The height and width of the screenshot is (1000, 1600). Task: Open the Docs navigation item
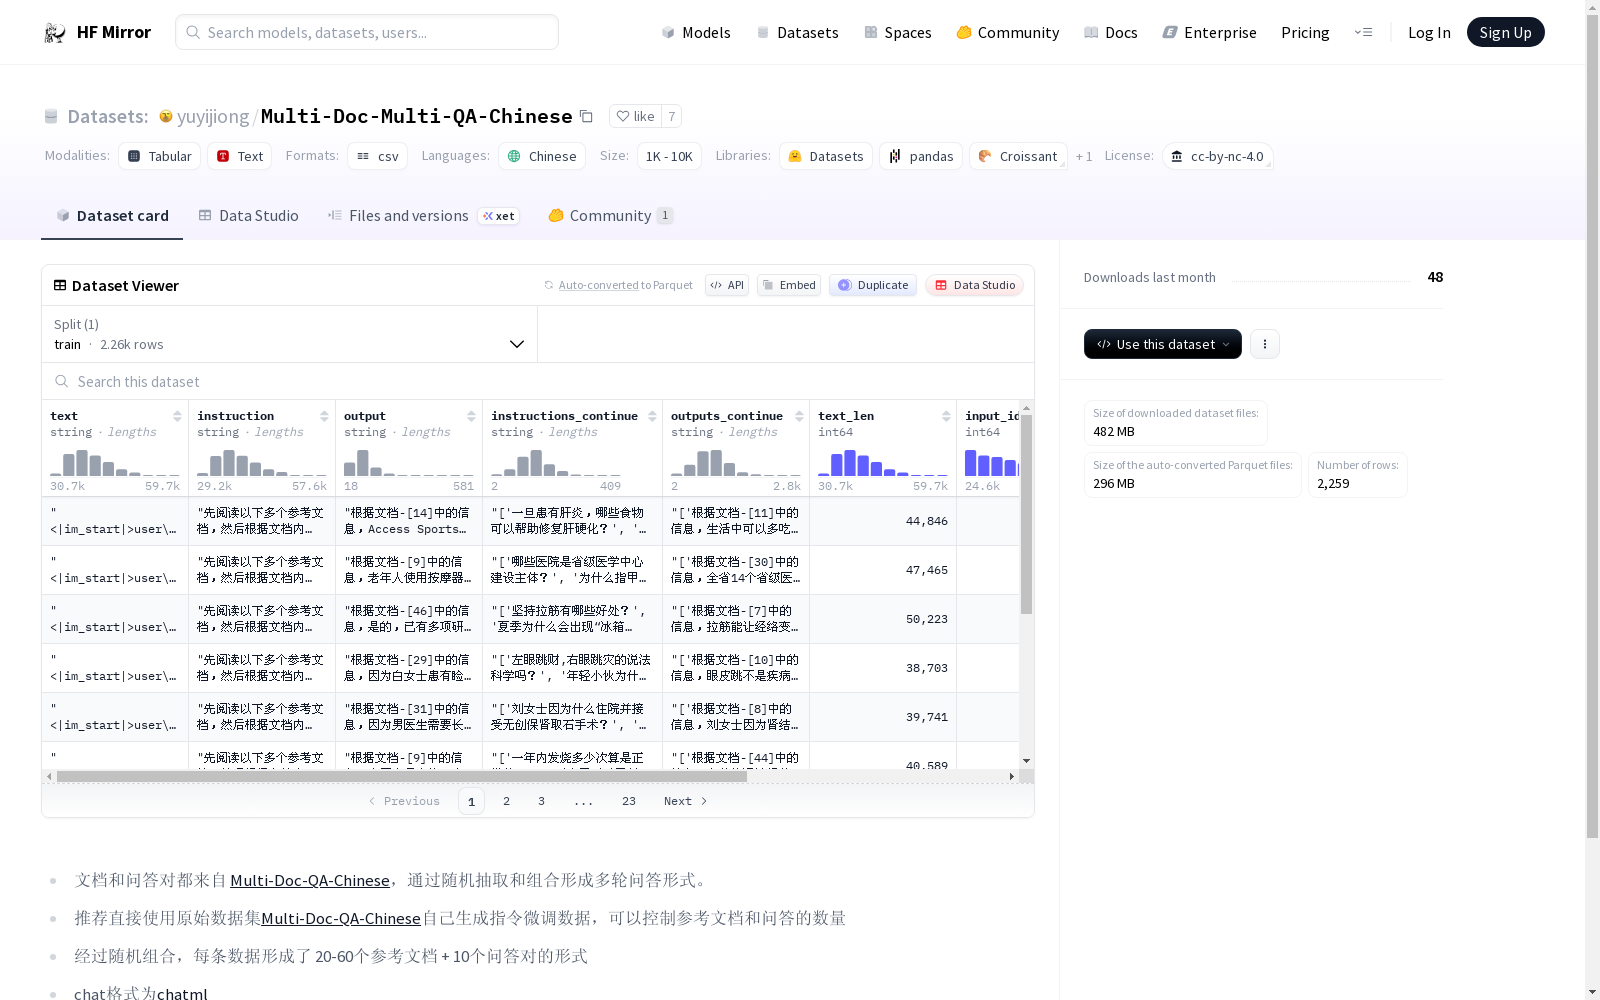(1111, 32)
